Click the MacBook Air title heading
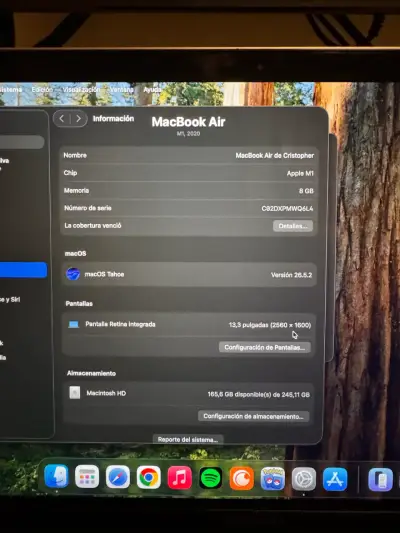Screen dimensions: 400x533 188,122
